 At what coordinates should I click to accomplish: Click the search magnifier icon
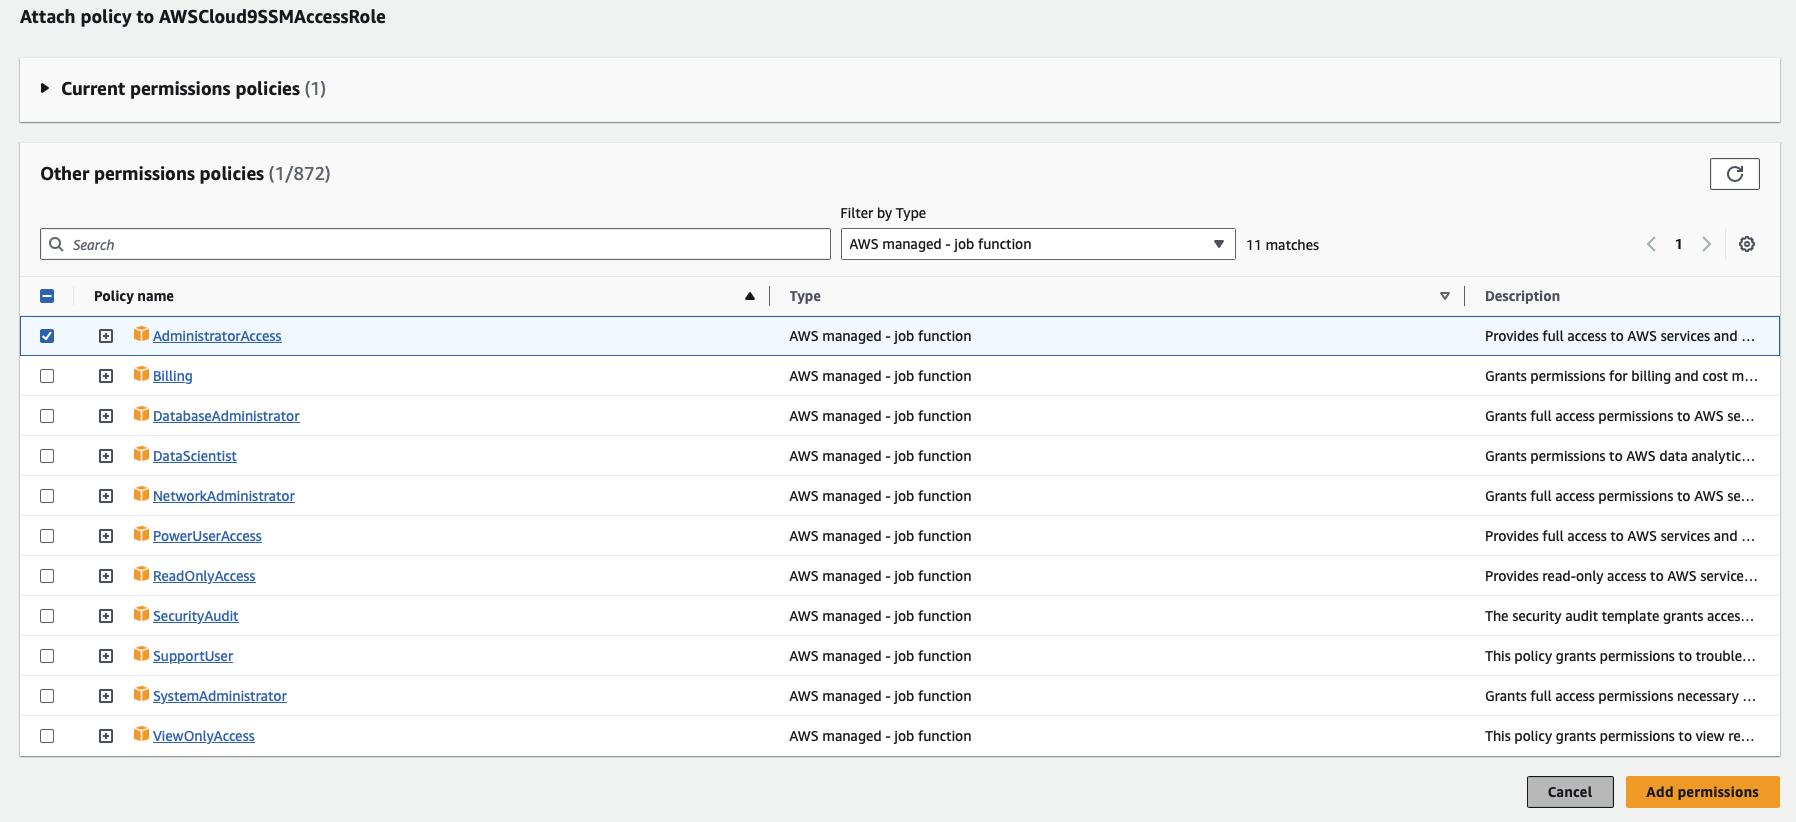click(x=57, y=244)
